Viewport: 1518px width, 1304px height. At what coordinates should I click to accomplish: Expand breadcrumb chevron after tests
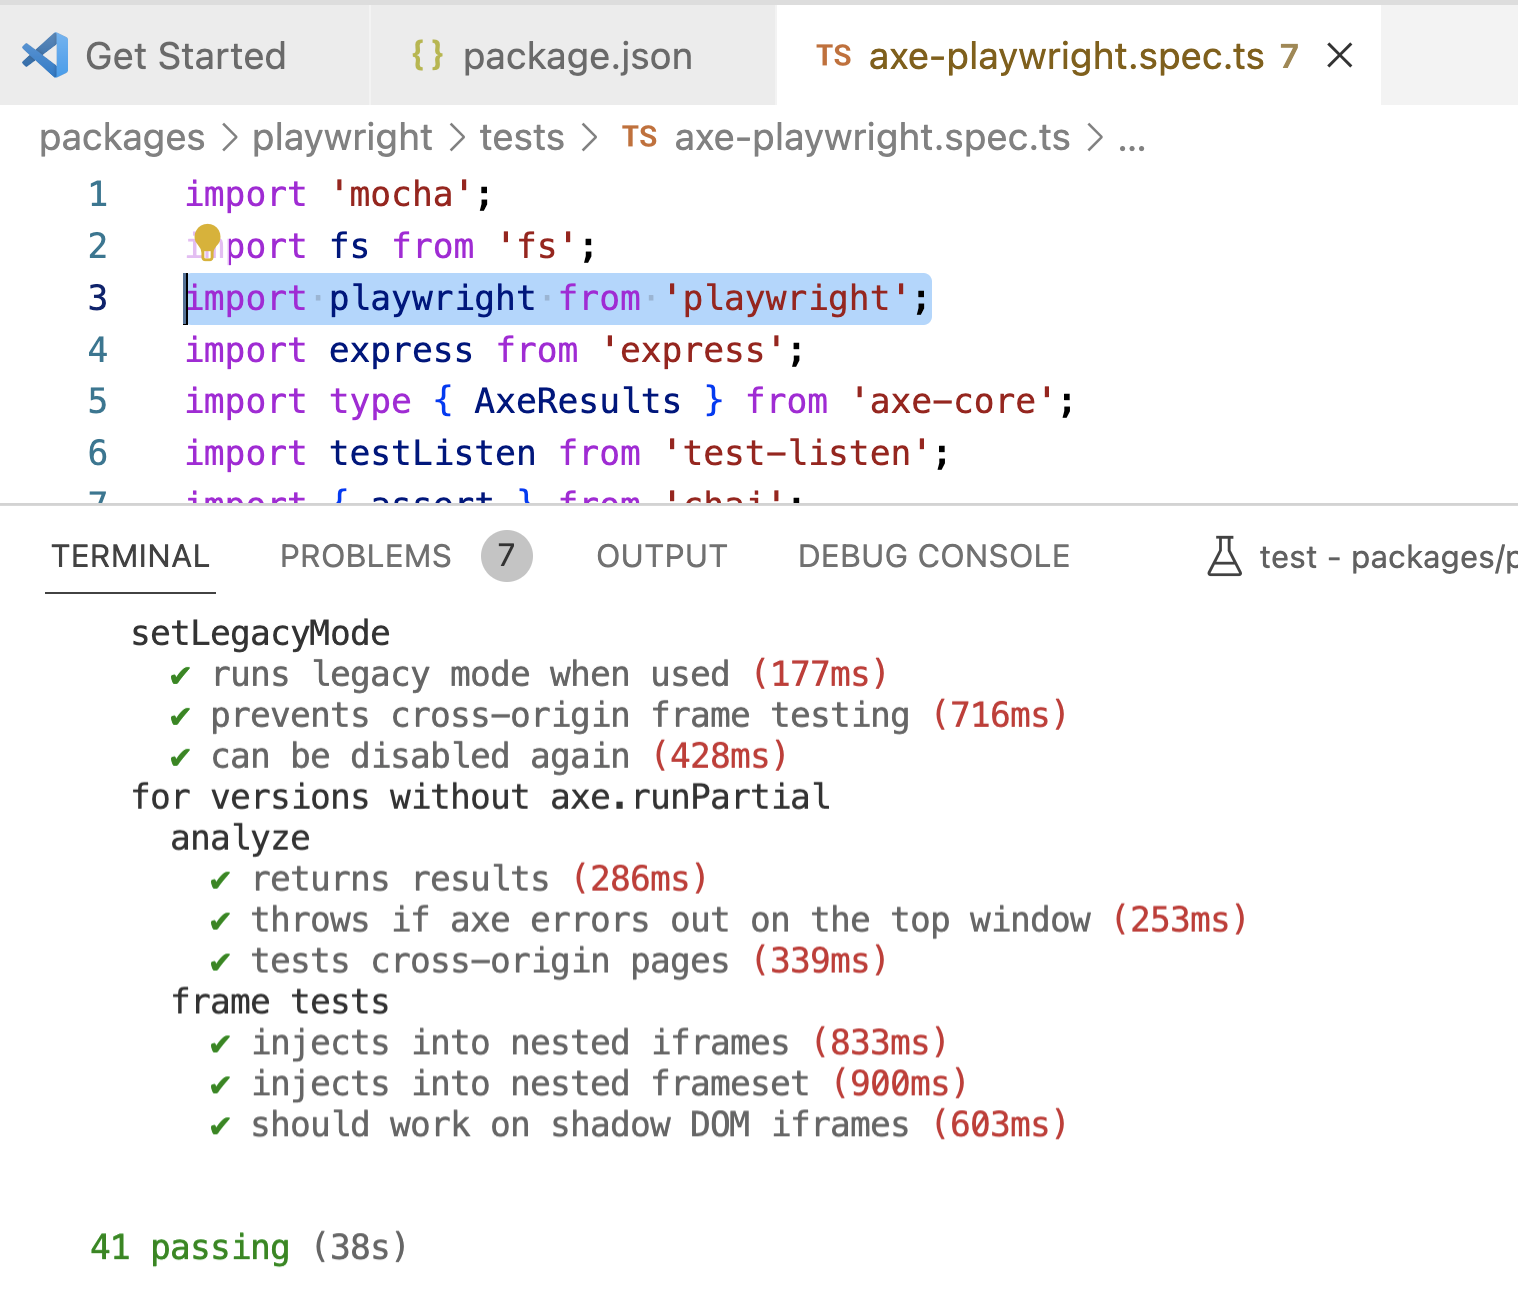(589, 137)
